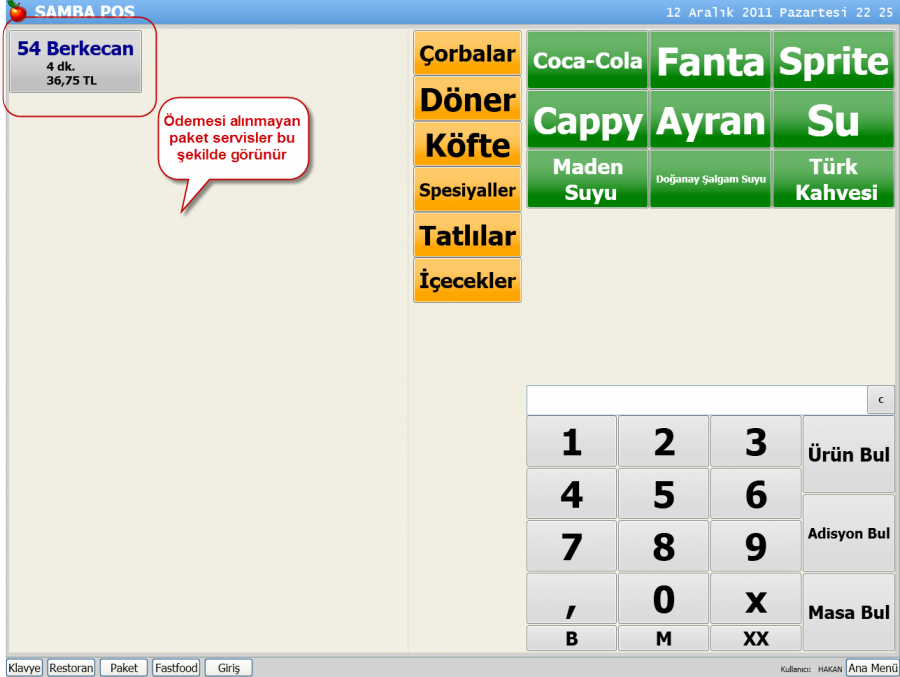The width and height of the screenshot is (900, 677).
Task: Tap numpad key 7
Action: [x=572, y=546]
